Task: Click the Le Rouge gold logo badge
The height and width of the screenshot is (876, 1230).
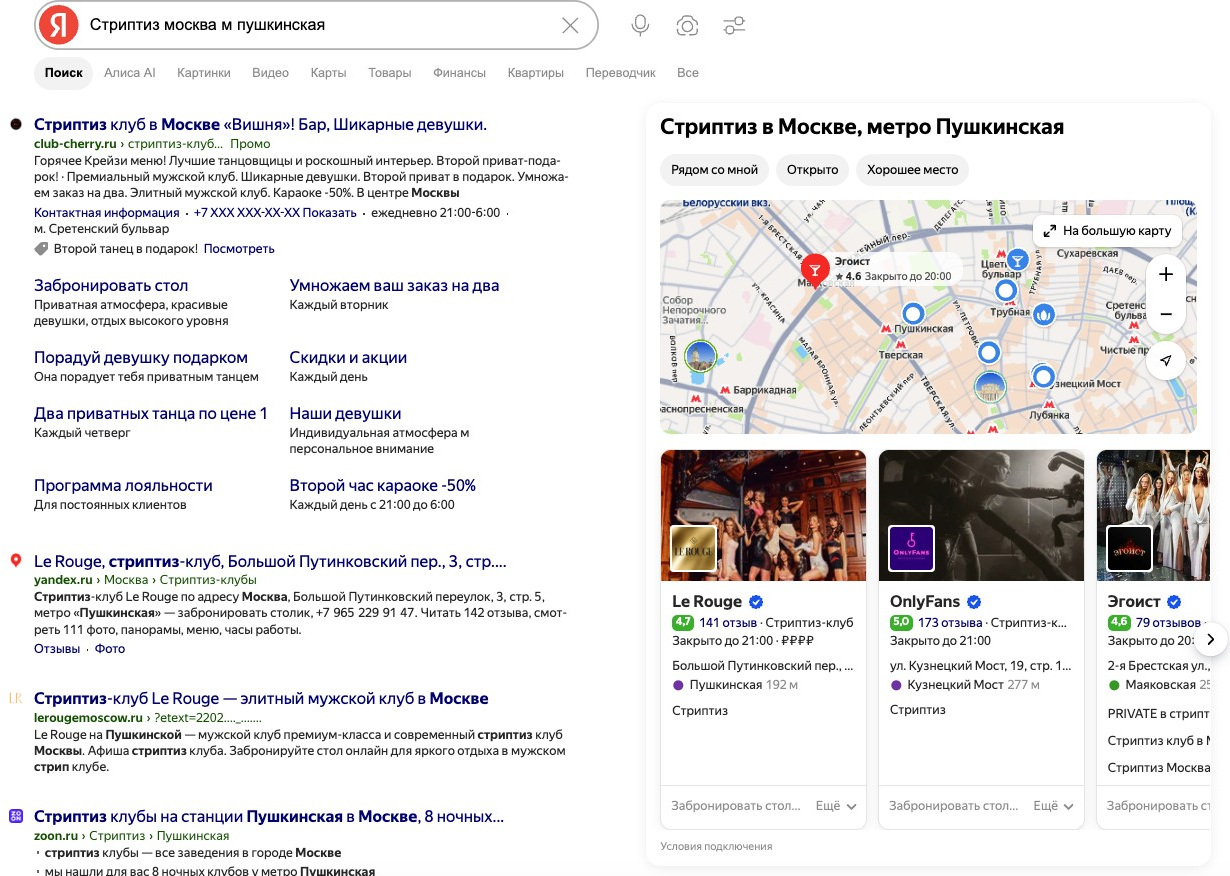Action: [x=693, y=548]
